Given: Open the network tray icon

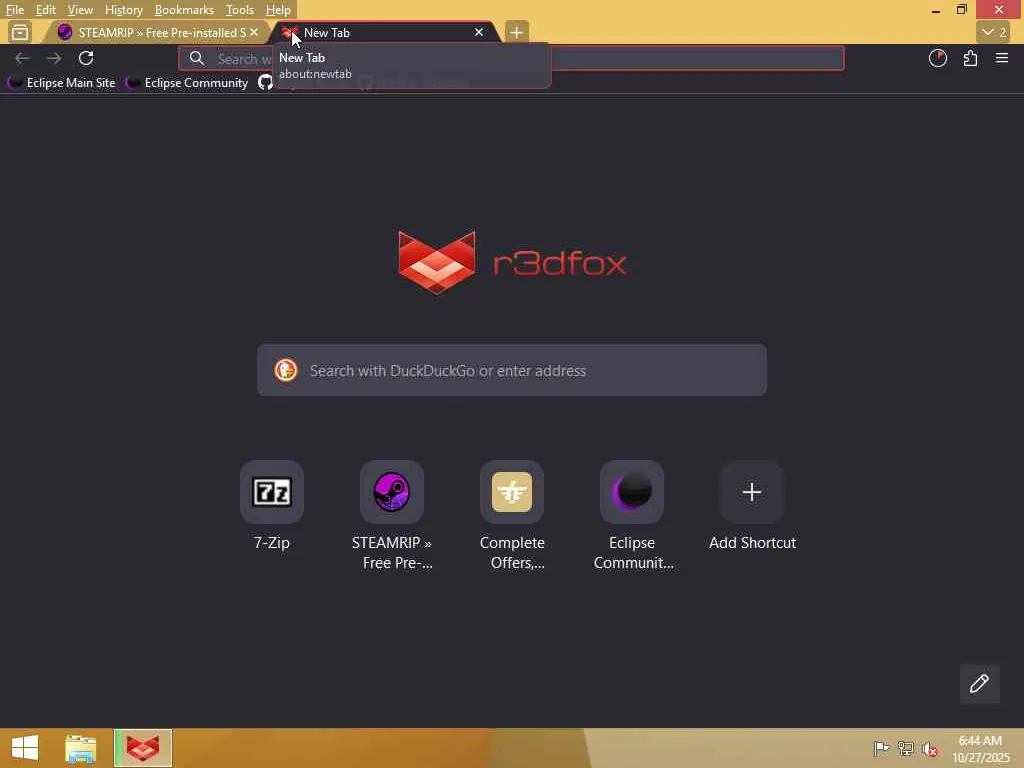Looking at the screenshot, I should tap(905, 748).
